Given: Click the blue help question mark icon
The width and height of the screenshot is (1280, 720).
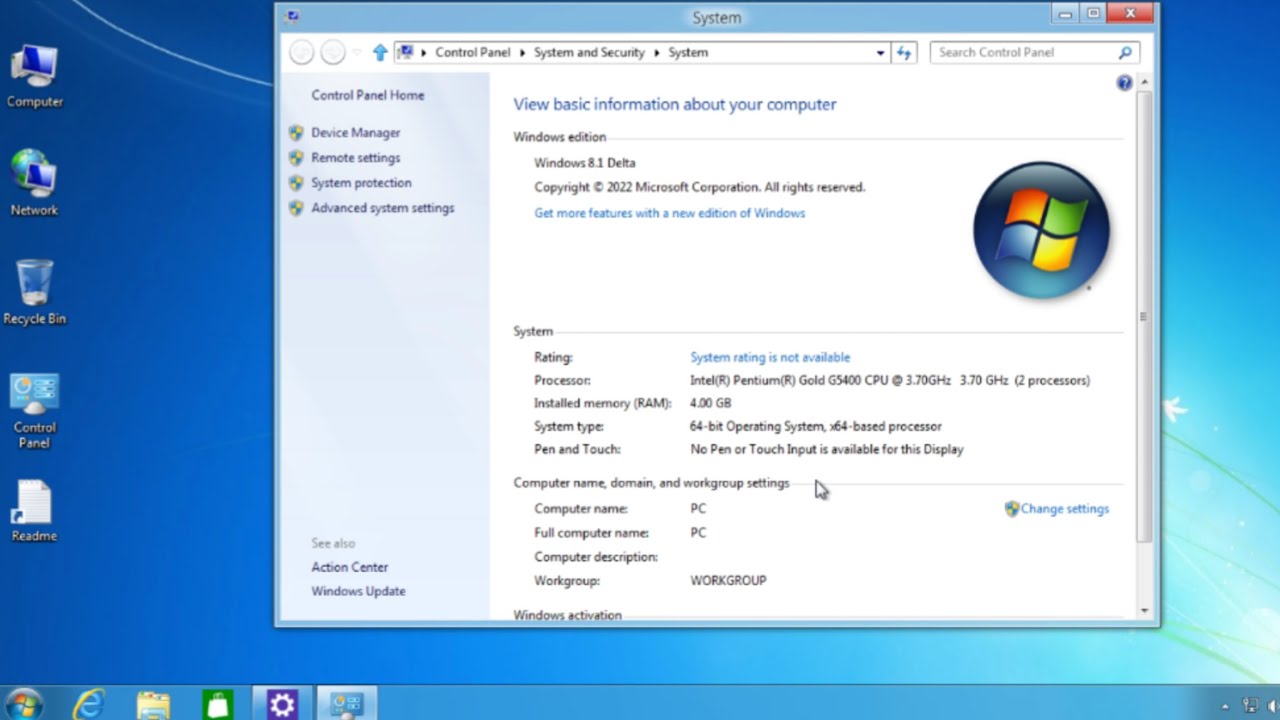Looking at the screenshot, I should tap(1124, 83).
